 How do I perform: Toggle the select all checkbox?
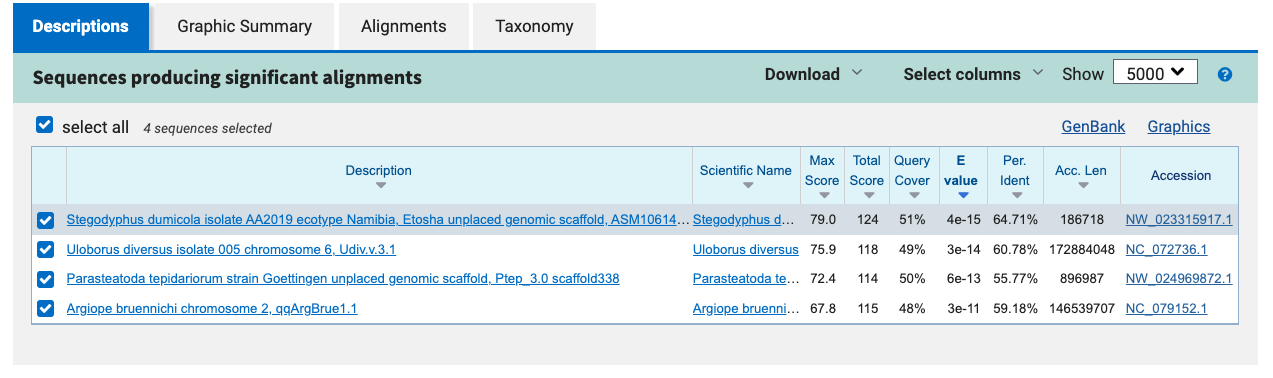pyautogui.click(x=44, y=125)
